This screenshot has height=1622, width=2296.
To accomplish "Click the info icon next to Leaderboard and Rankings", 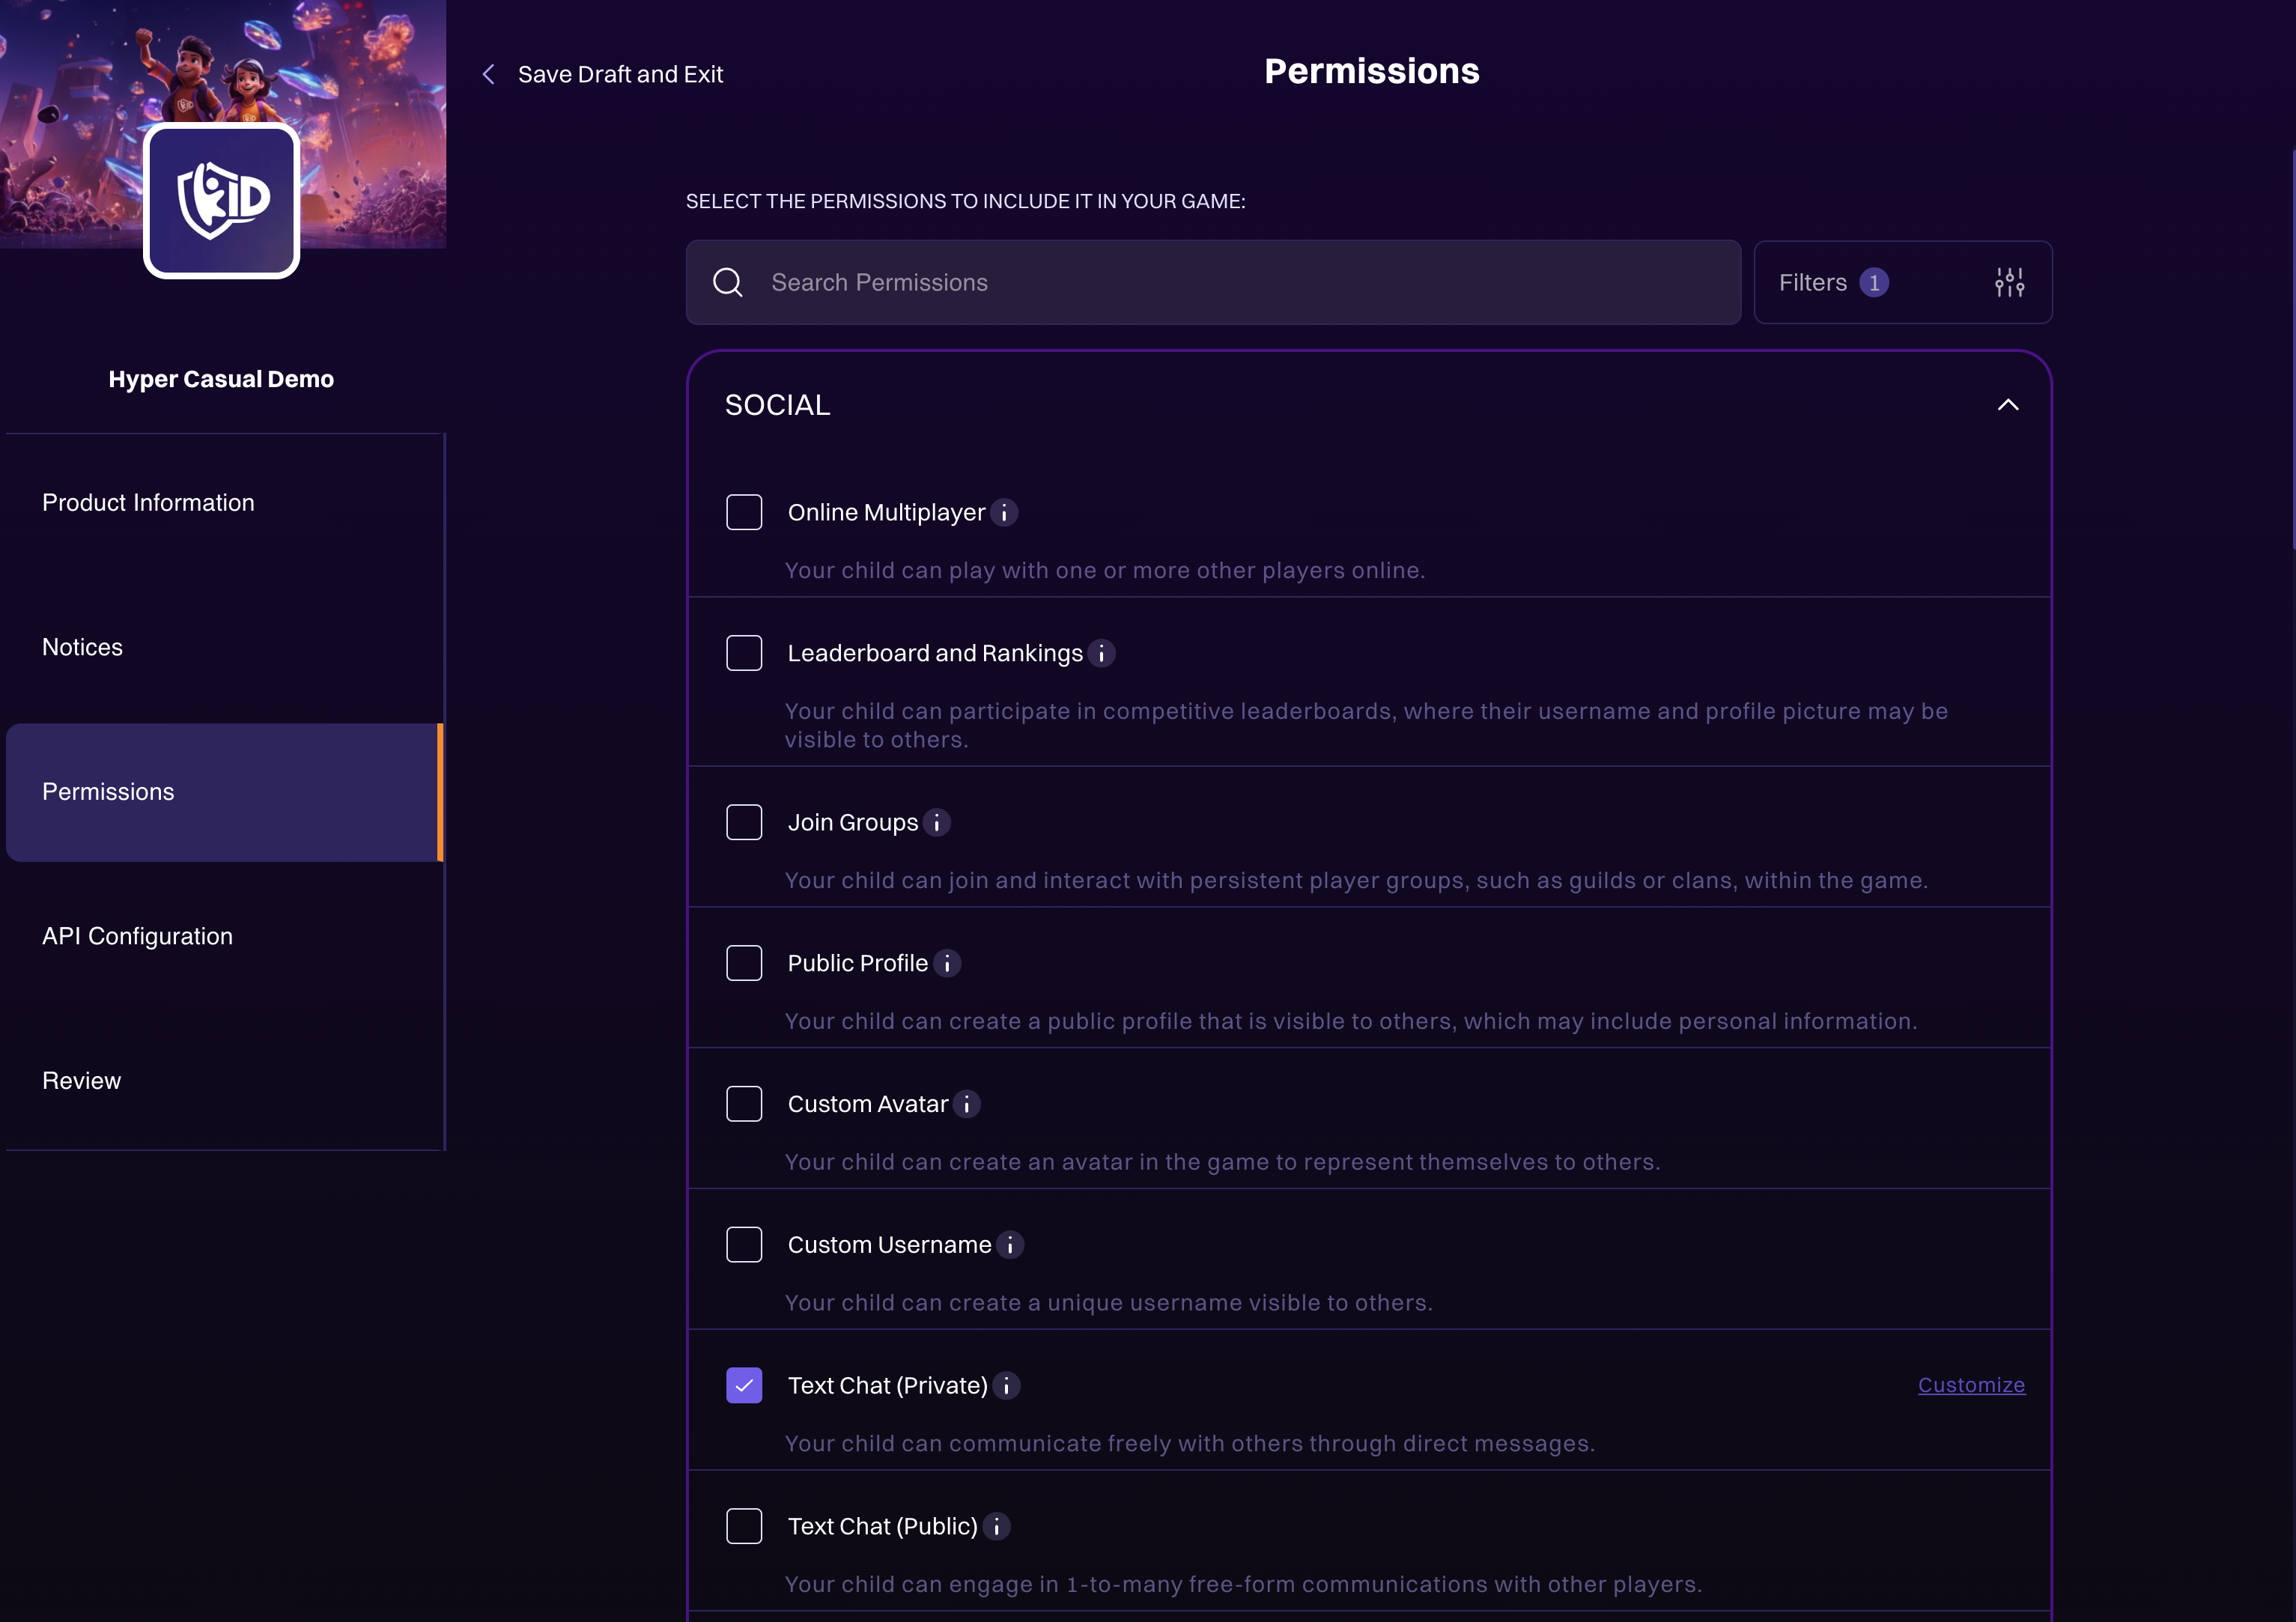I will (1102, 653).
